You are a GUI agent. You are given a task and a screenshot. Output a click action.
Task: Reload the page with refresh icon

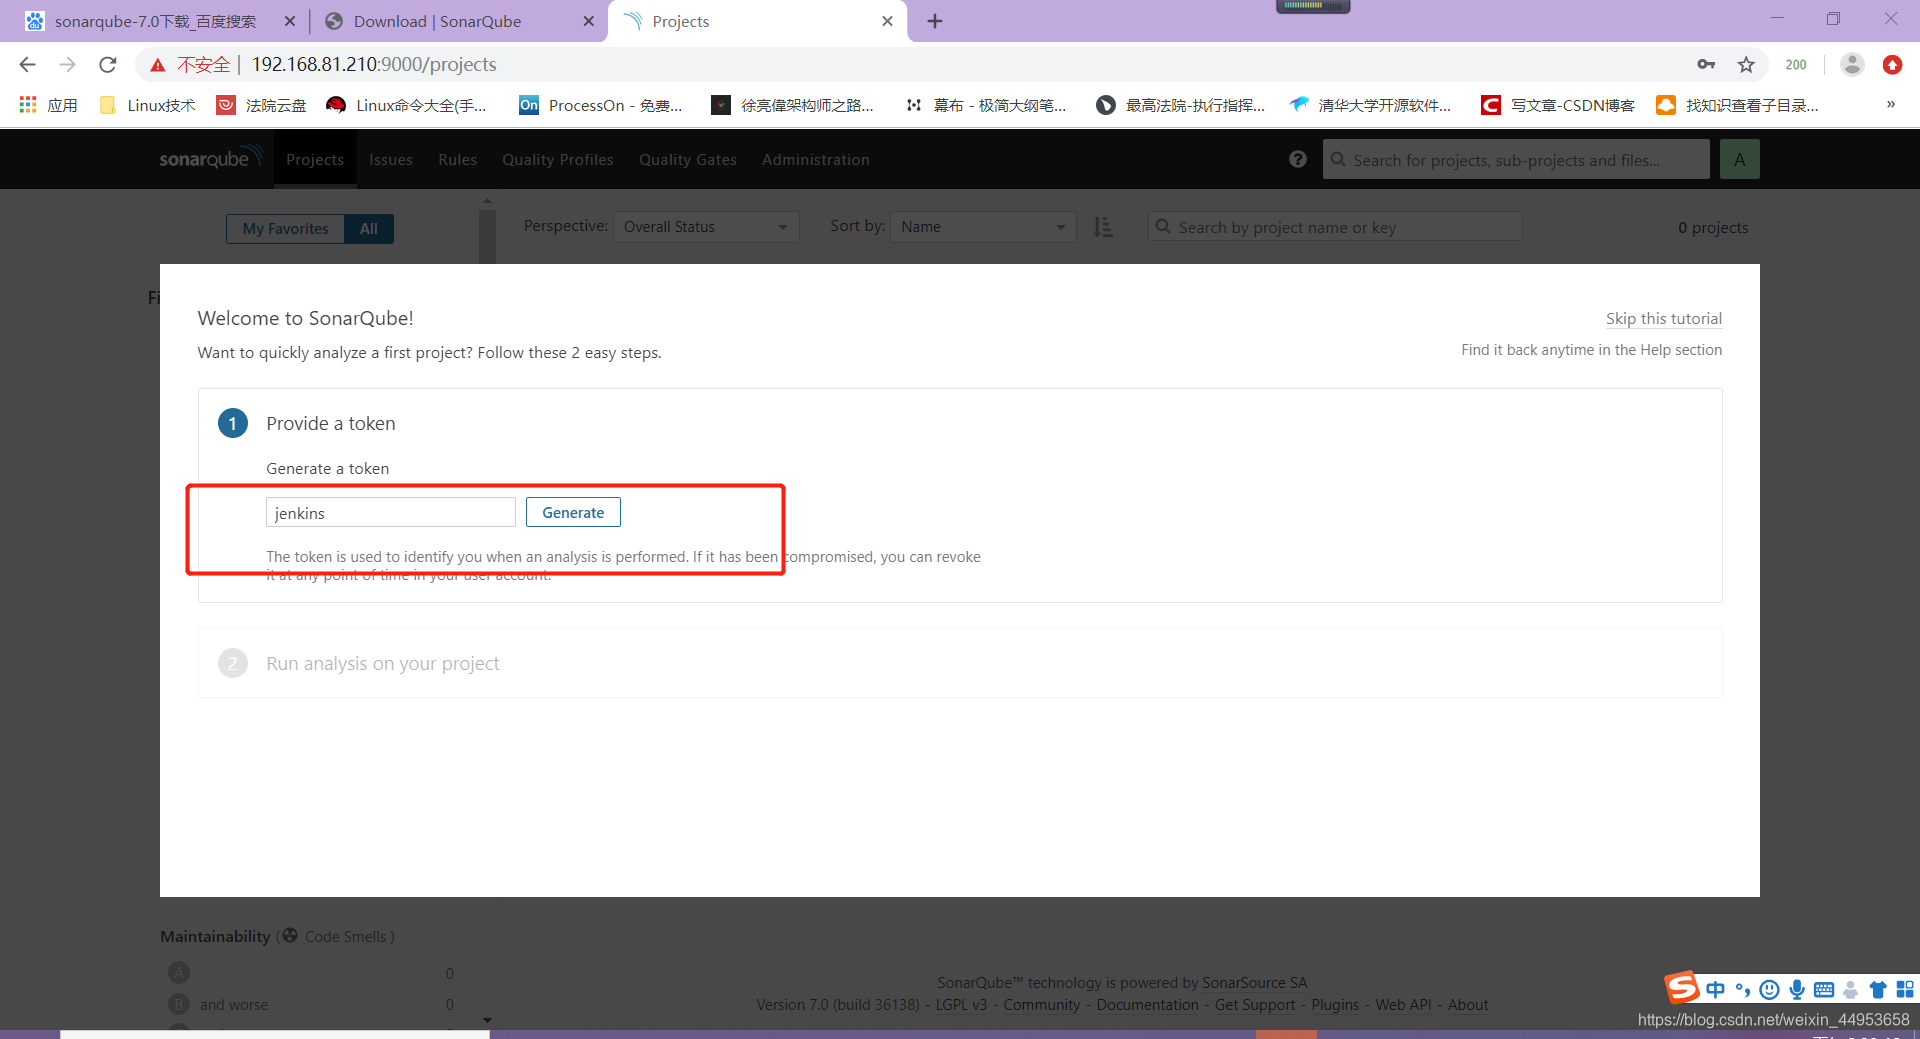pos(108,64)
